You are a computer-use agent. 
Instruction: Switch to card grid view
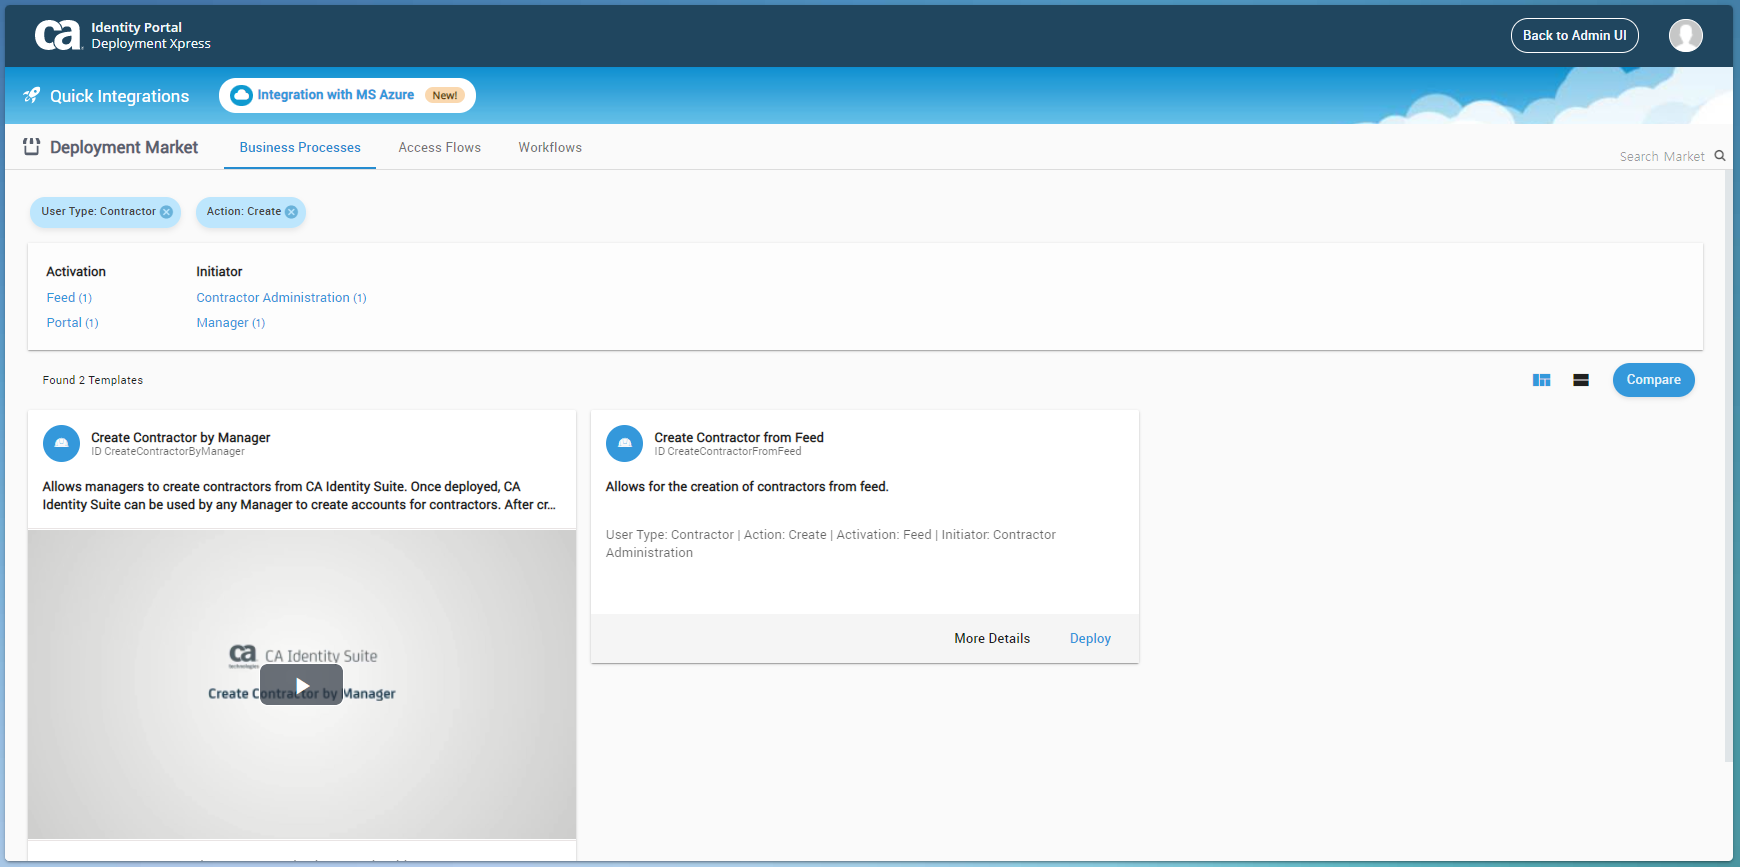(1541, 380)
